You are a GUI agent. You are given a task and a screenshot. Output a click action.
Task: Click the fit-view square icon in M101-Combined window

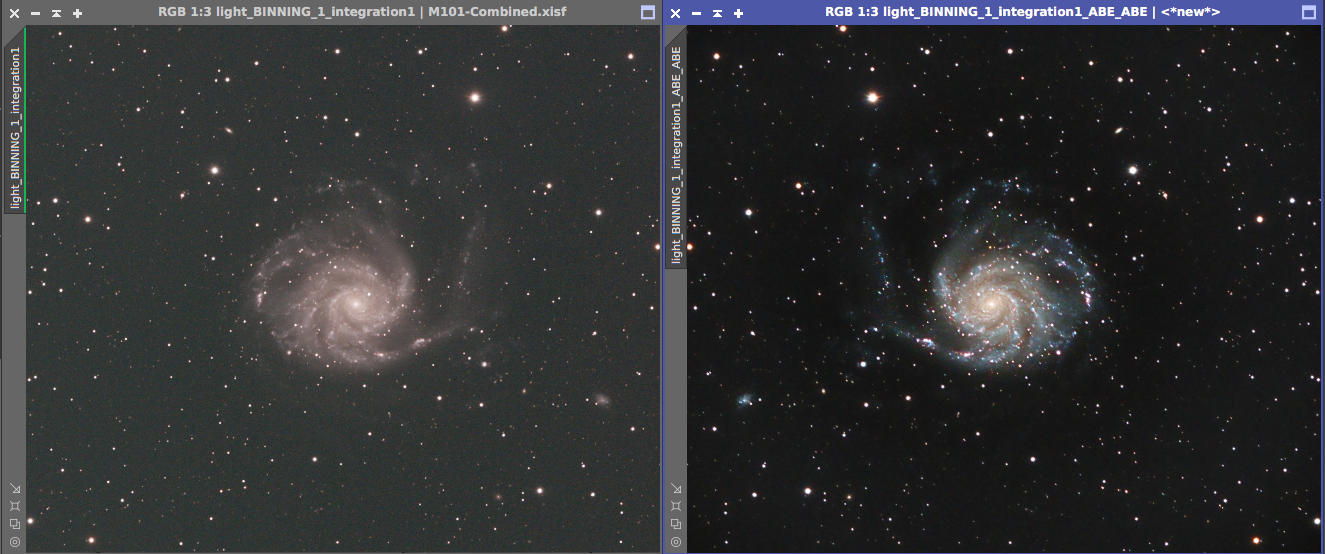tap(15, 506)
